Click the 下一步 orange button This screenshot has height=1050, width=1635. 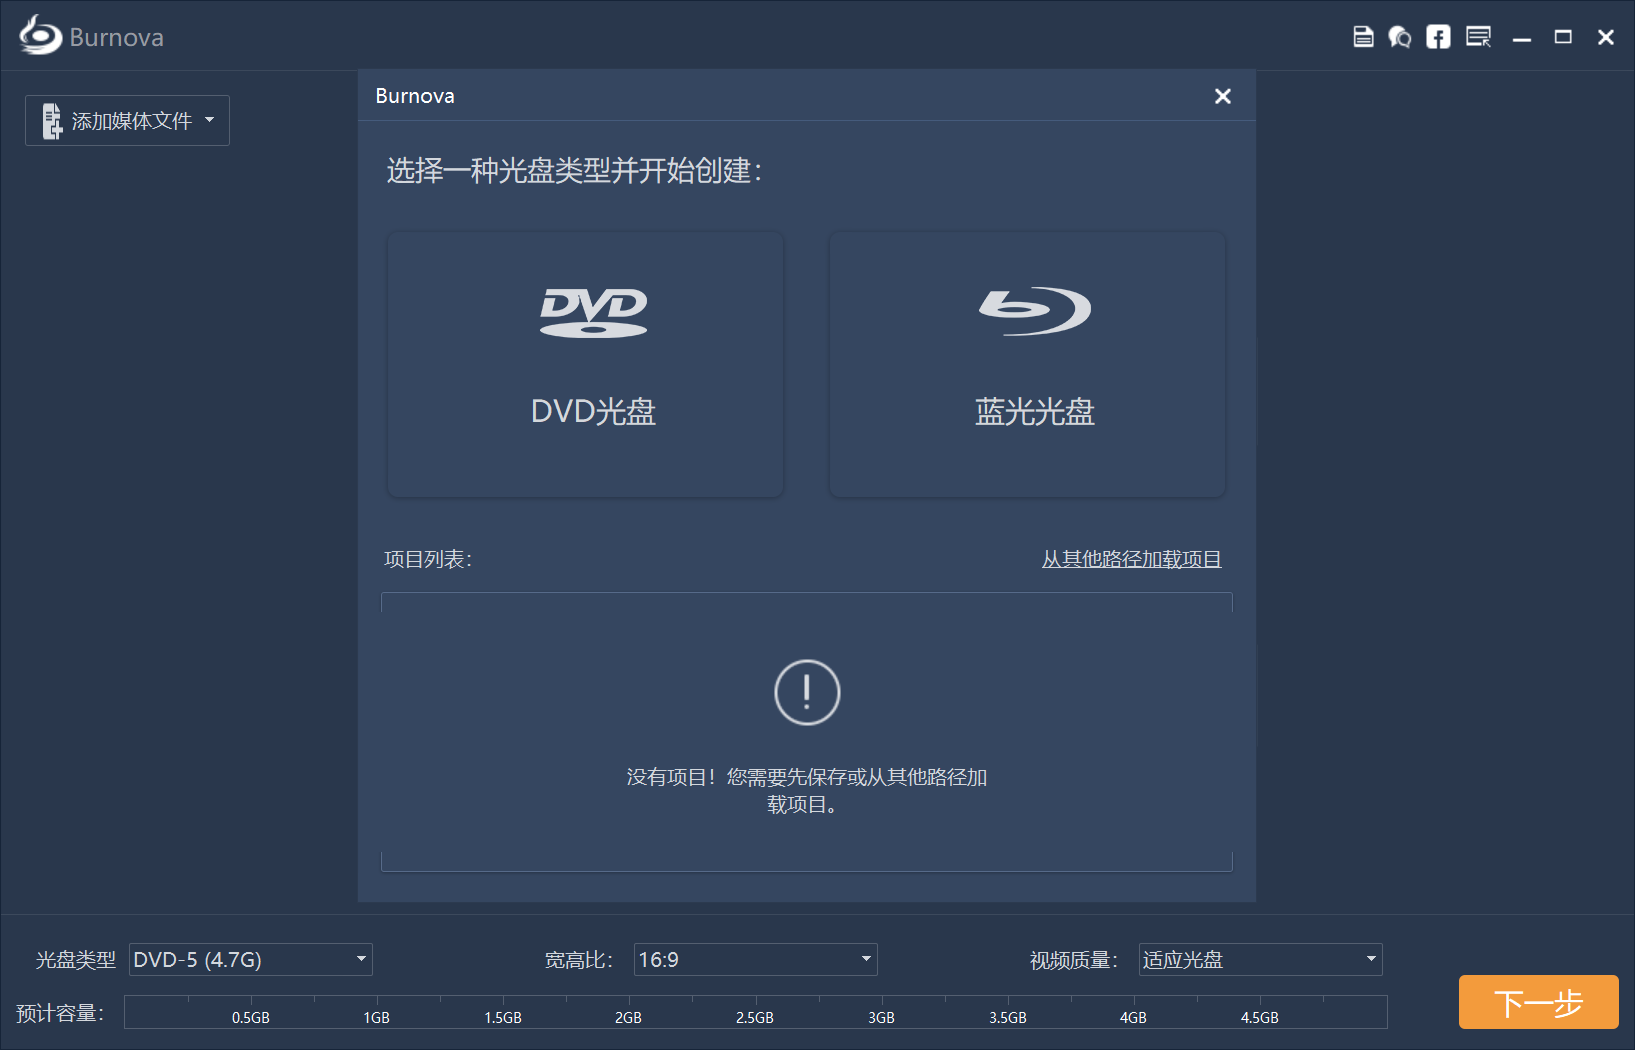coord(1538,1002)
